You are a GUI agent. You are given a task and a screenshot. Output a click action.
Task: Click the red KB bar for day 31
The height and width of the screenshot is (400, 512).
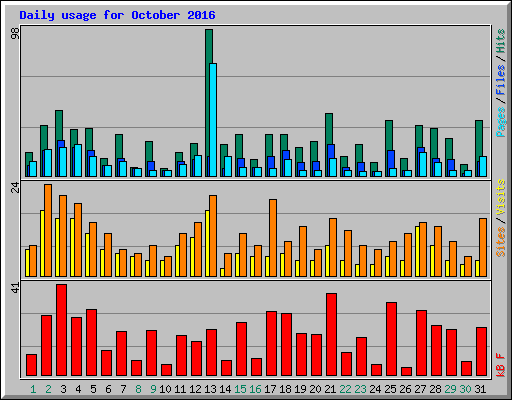click(481, 351)
